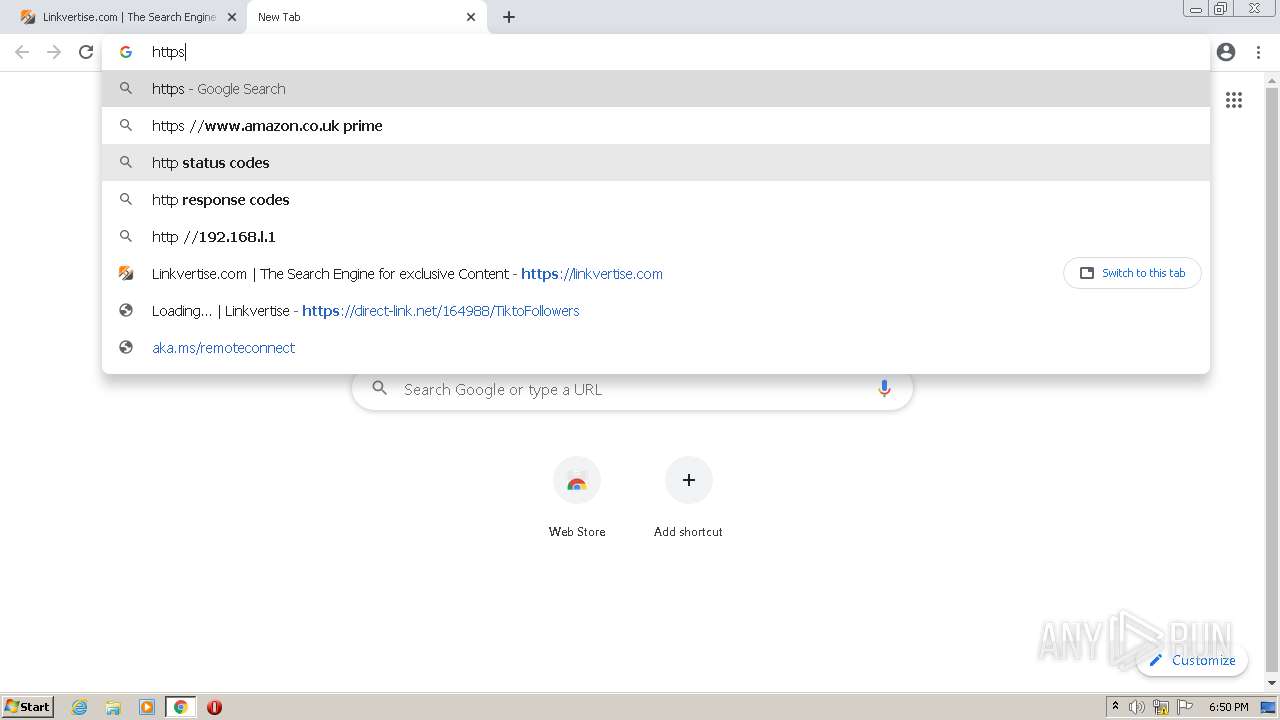Choose the 'https - Google Search' suggestion
The image size is (1280, 720).
656,89
